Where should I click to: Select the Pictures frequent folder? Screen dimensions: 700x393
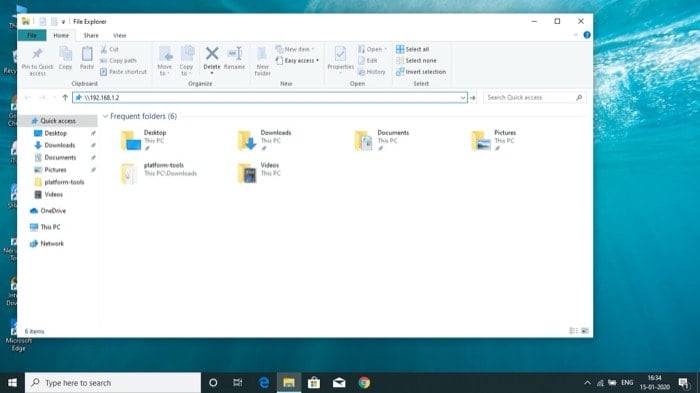coord(494,140)
